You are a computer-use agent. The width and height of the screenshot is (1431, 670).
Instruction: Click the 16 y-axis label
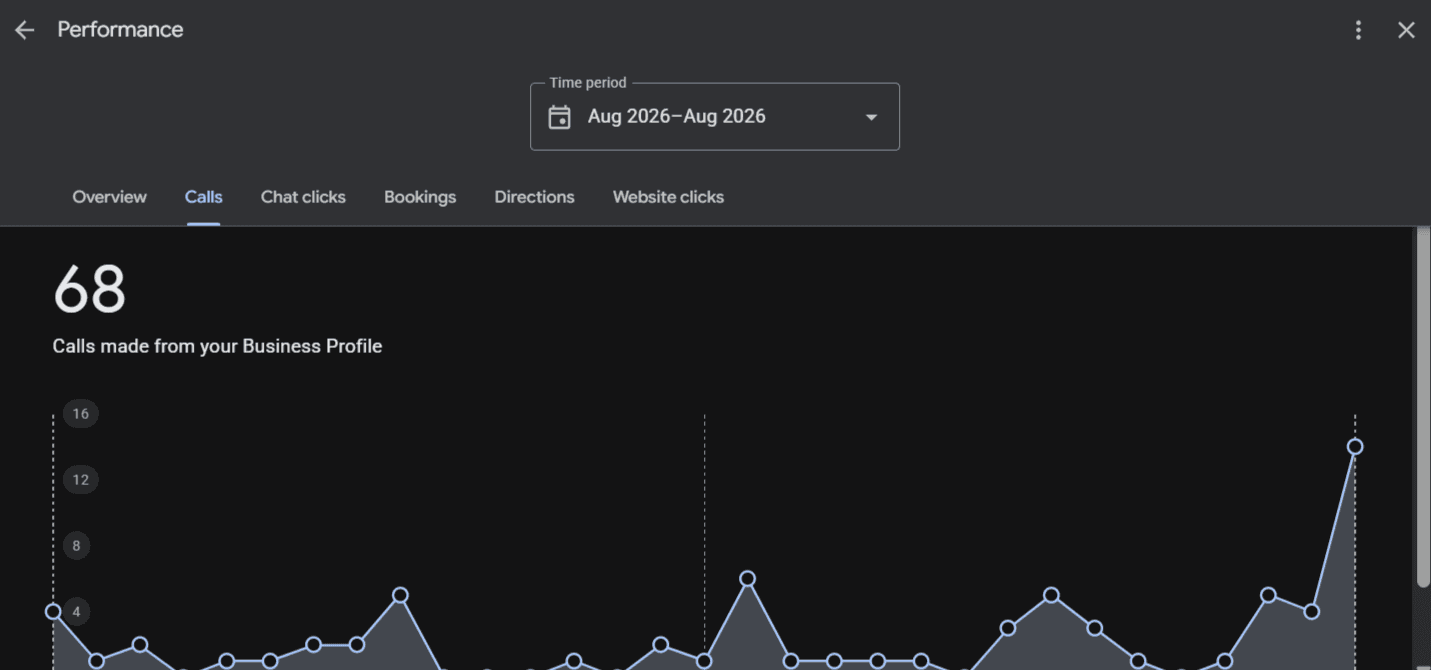(x=81, y=414)
